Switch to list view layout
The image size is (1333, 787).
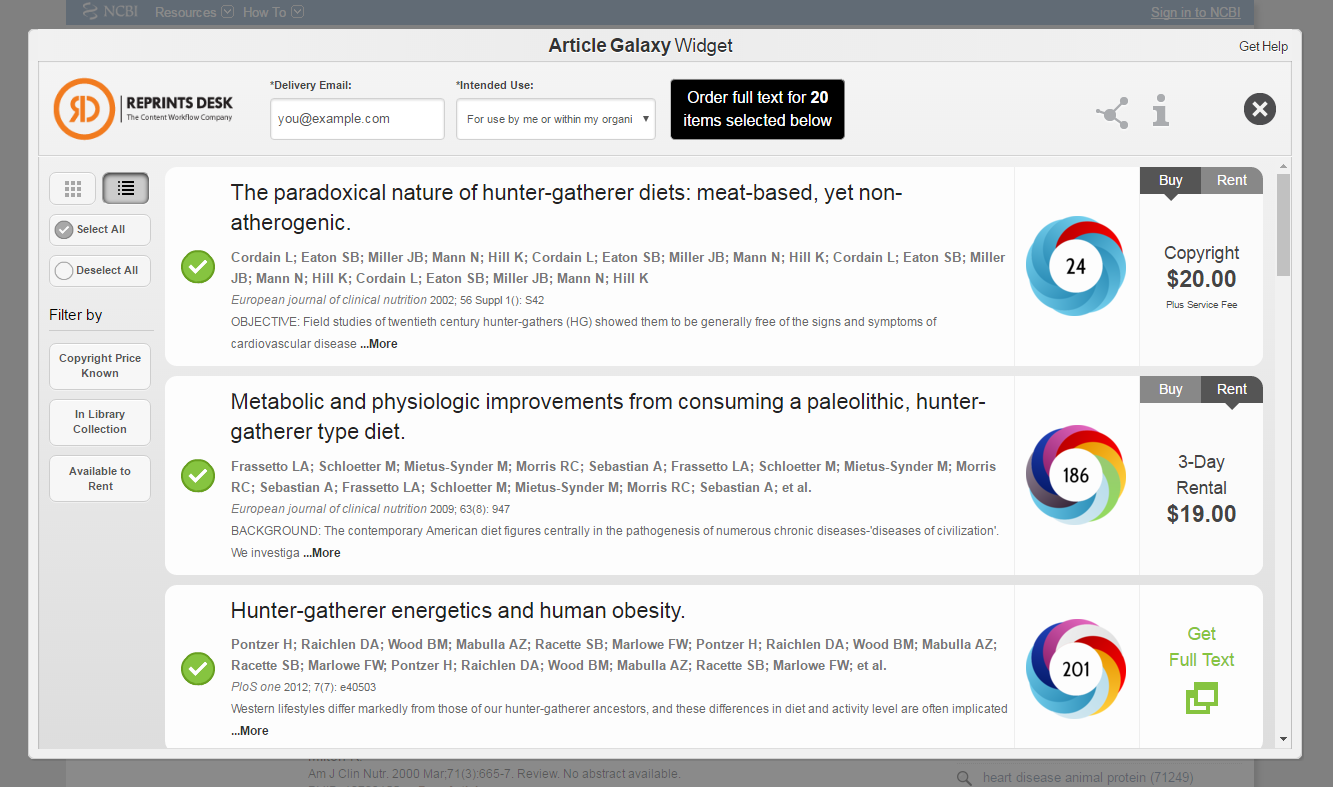[125, 187]
